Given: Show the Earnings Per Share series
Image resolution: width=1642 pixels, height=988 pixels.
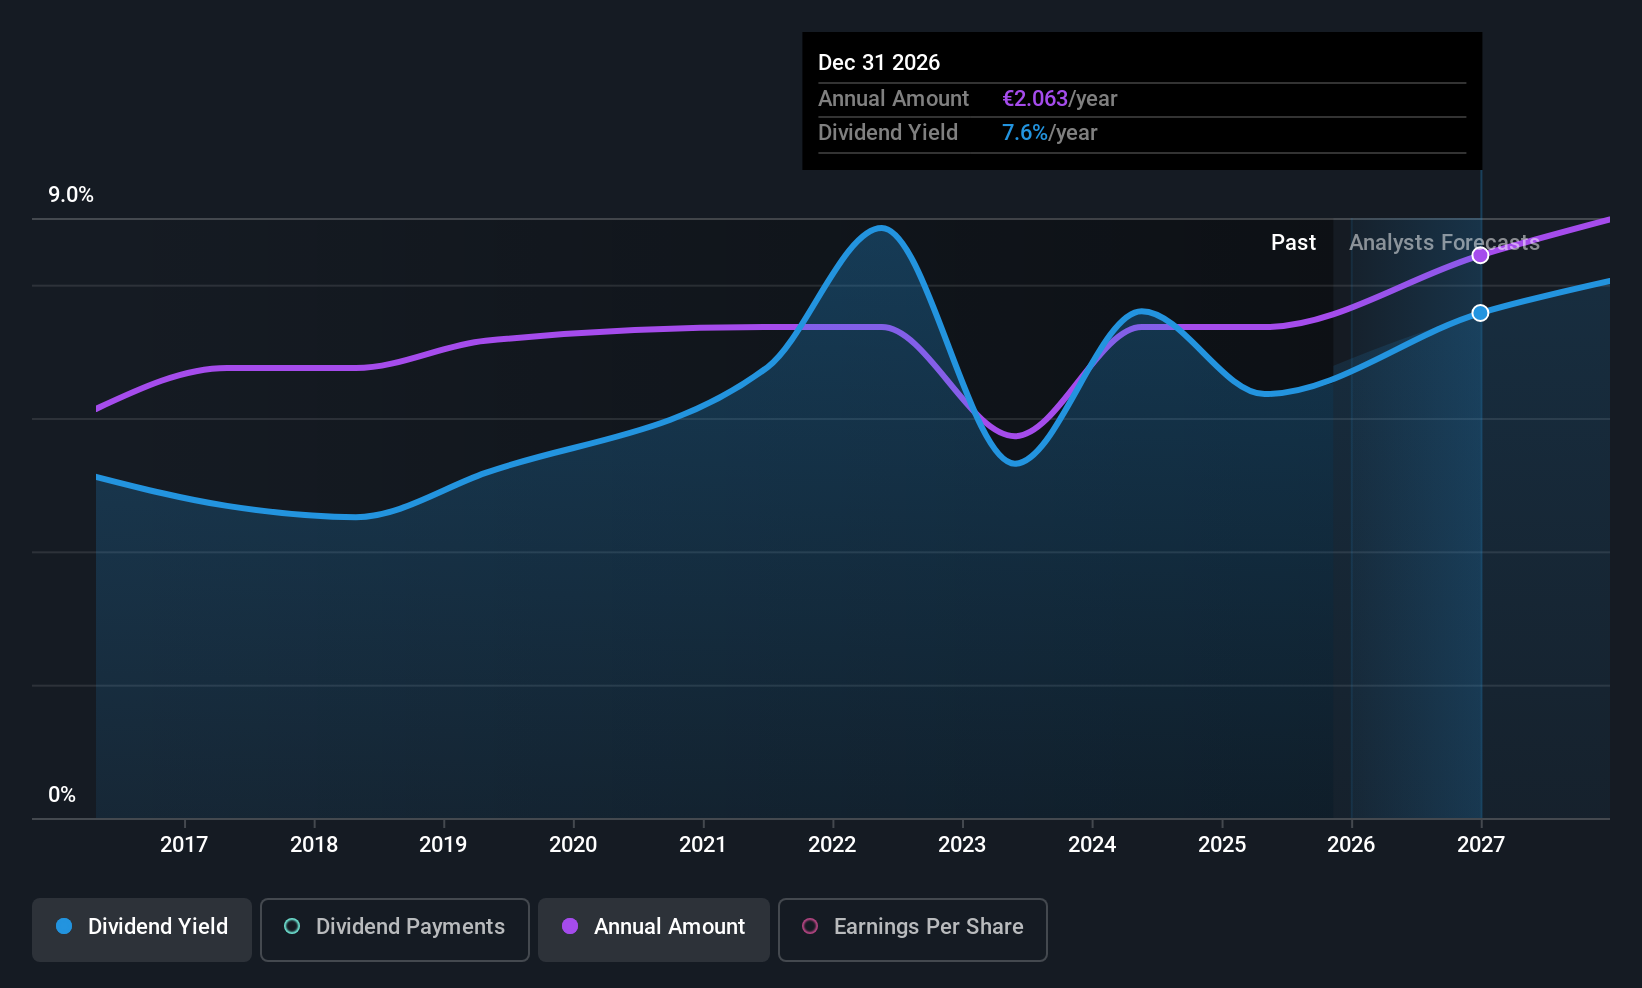Looking at the screenshot, I should [912, 929].
